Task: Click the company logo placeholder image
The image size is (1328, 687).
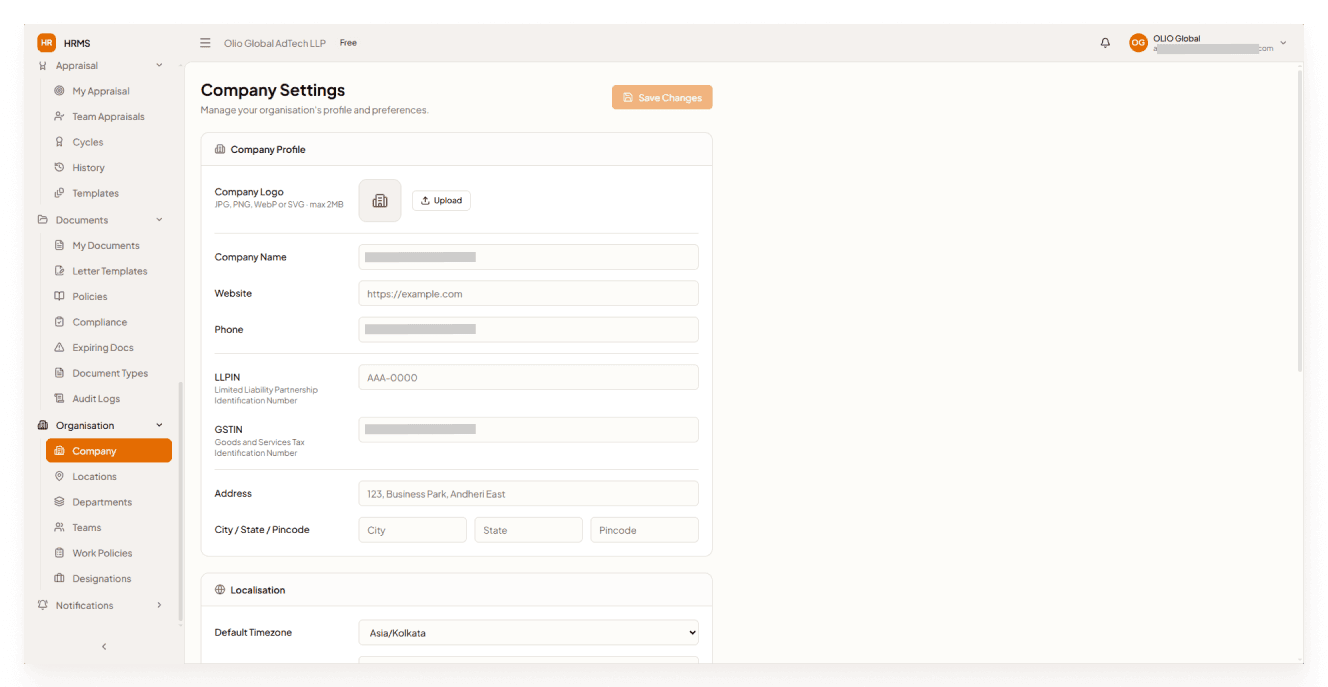Action: click(x=380, y=201)
